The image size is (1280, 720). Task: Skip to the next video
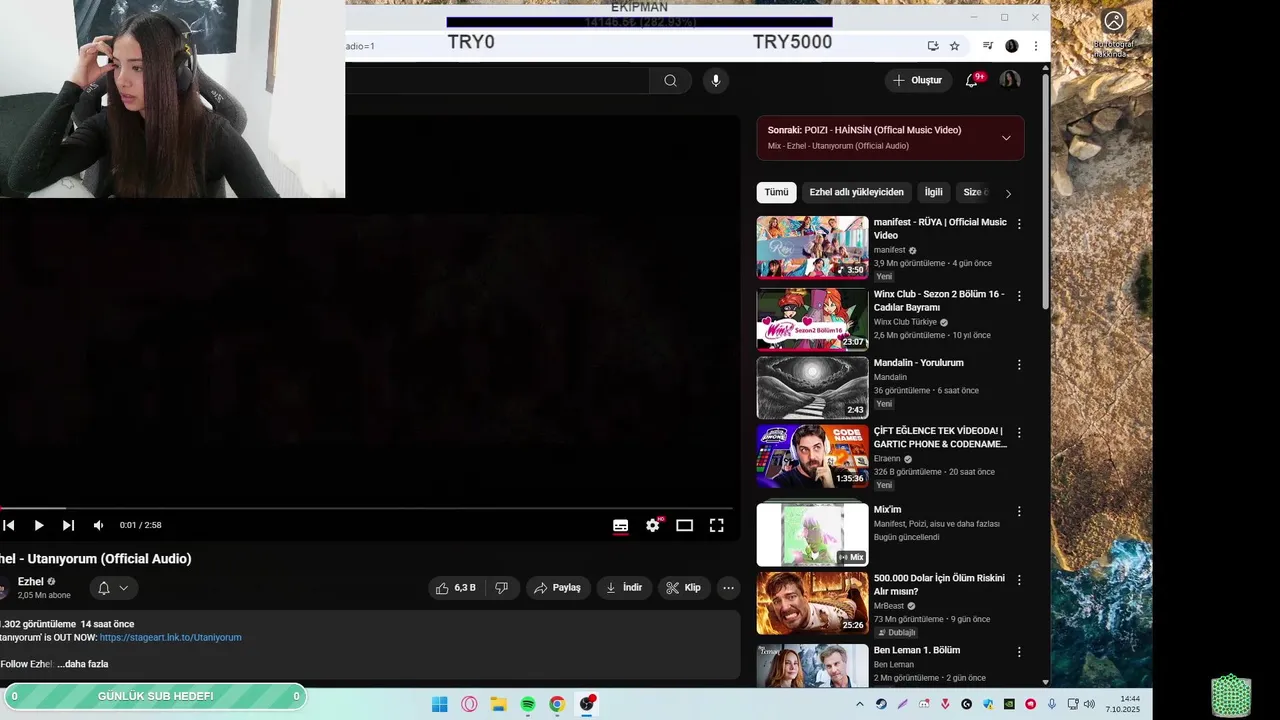pyautogui.click(x=68, y=525)
